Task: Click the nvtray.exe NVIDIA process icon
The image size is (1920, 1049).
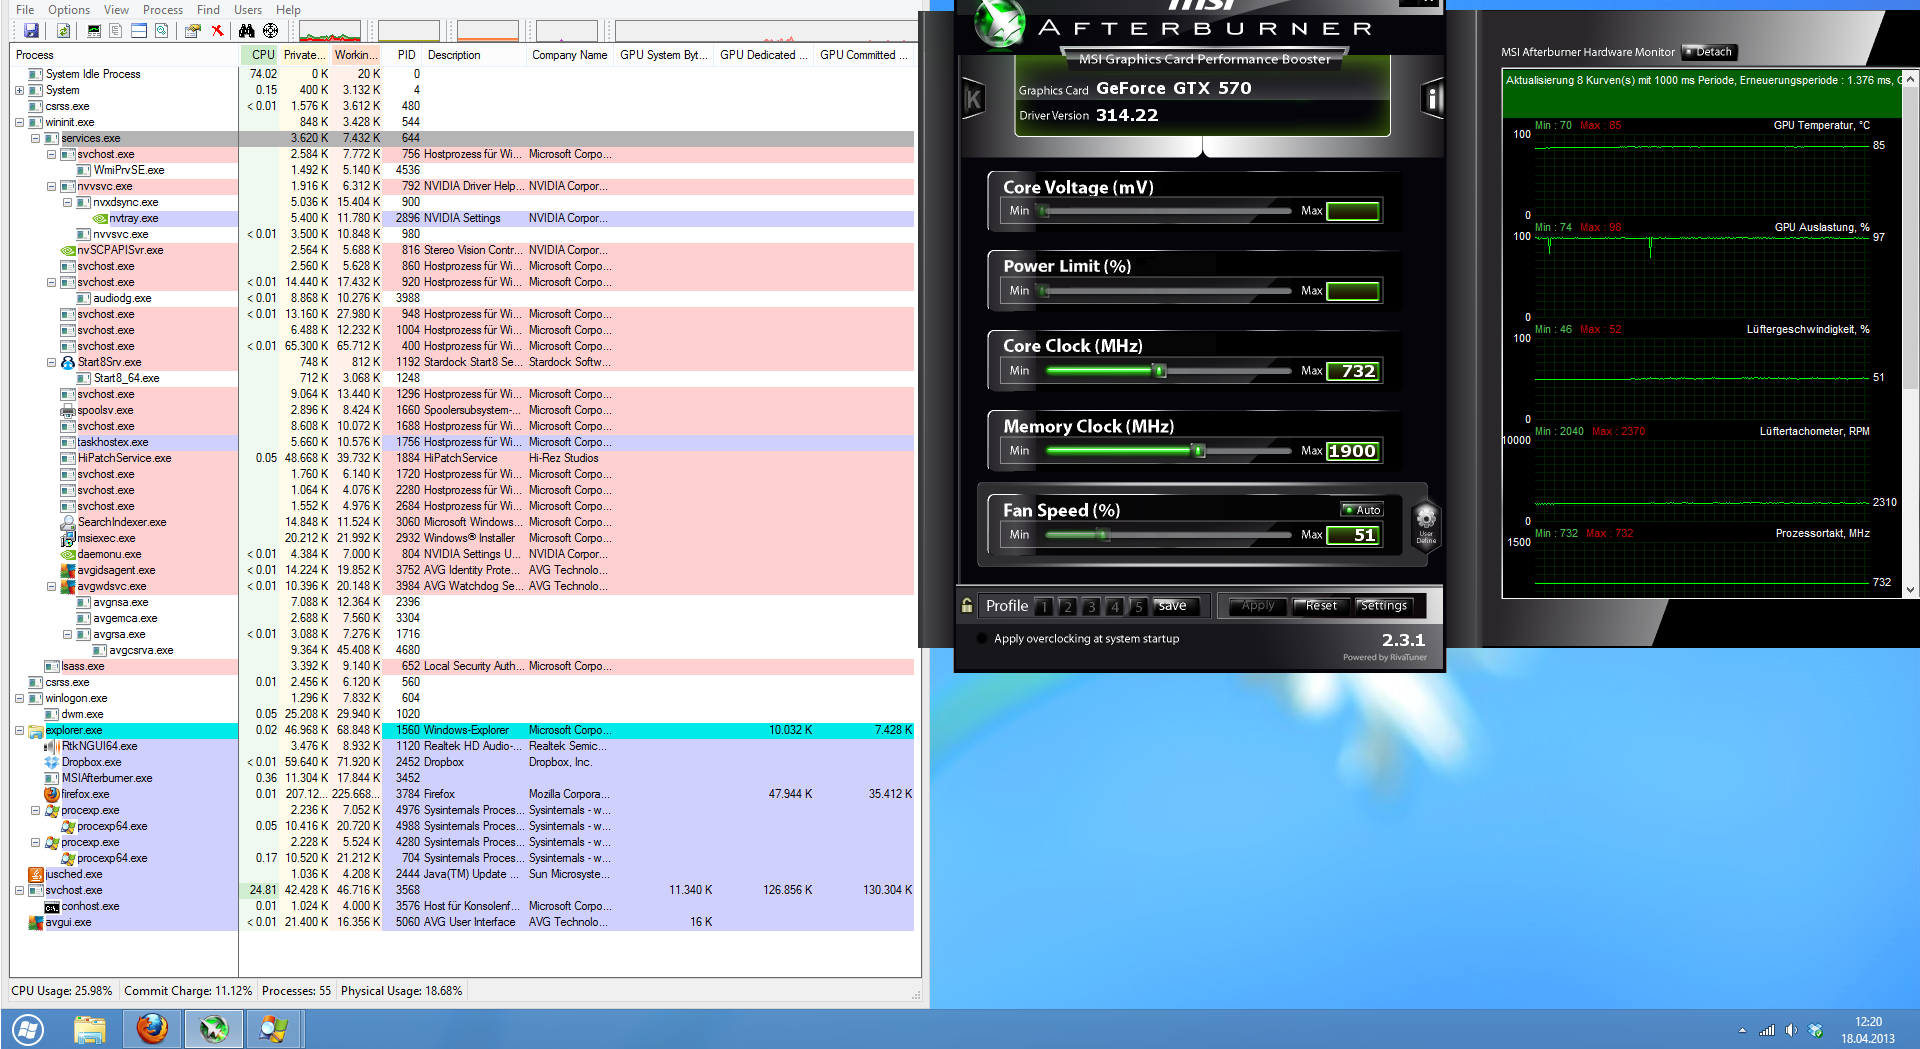Action: [x=100, y=218]
